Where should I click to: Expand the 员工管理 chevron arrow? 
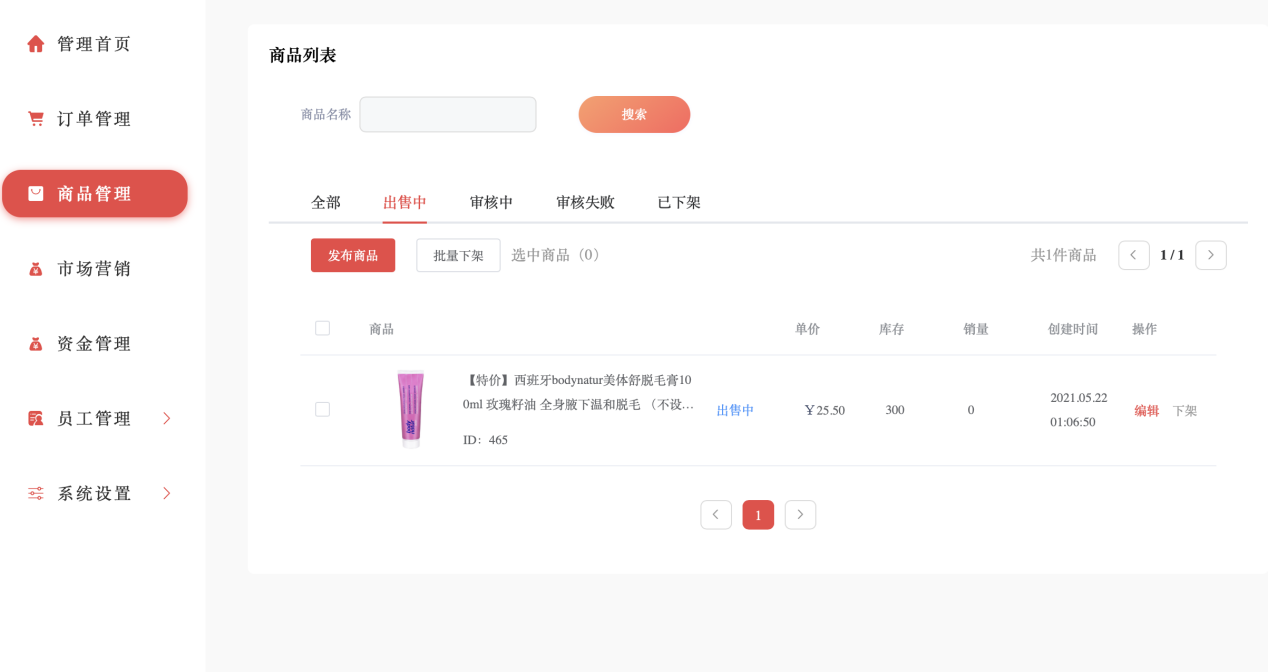pos(167,418)
